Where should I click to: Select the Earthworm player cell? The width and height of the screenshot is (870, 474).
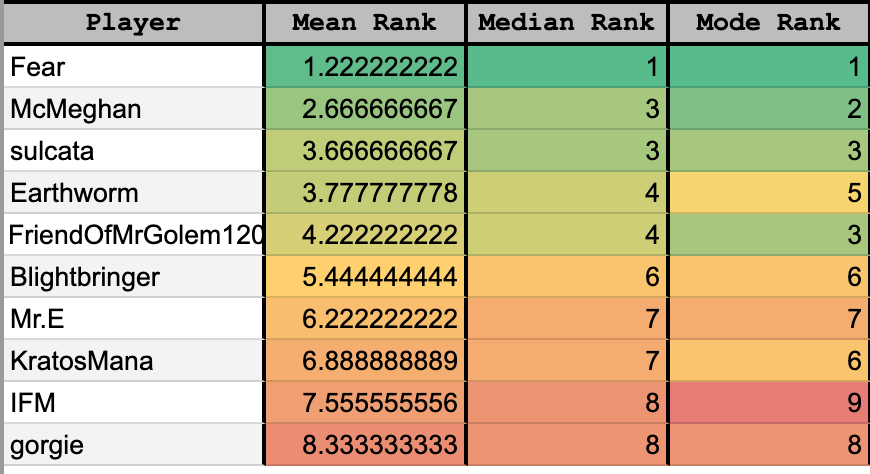point(133,193)
